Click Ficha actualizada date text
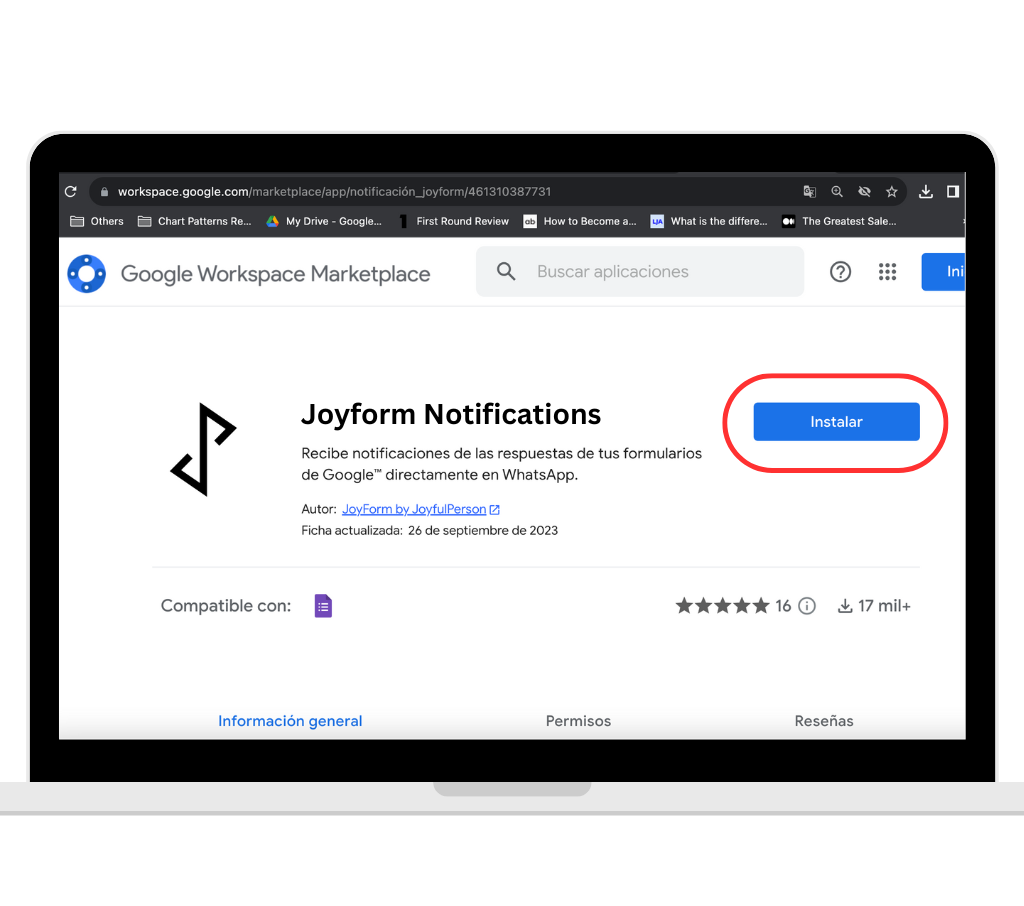Image resolution: width=1024 pixels, height=906 pixels. pyautogui.click(x=430, y=530)
